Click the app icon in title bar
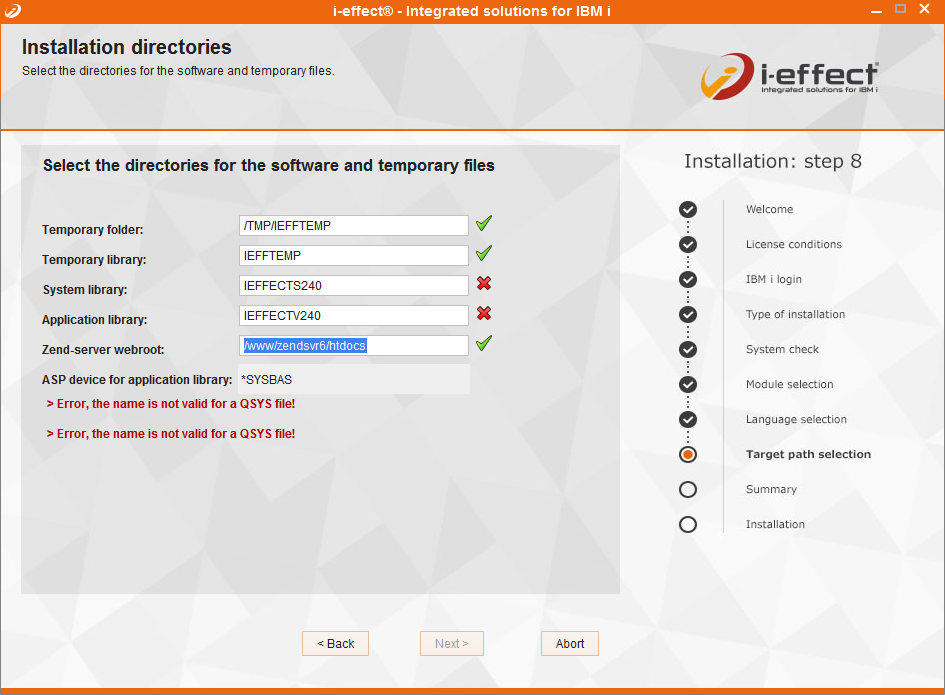The image size is (945, 695). [11, 9]
